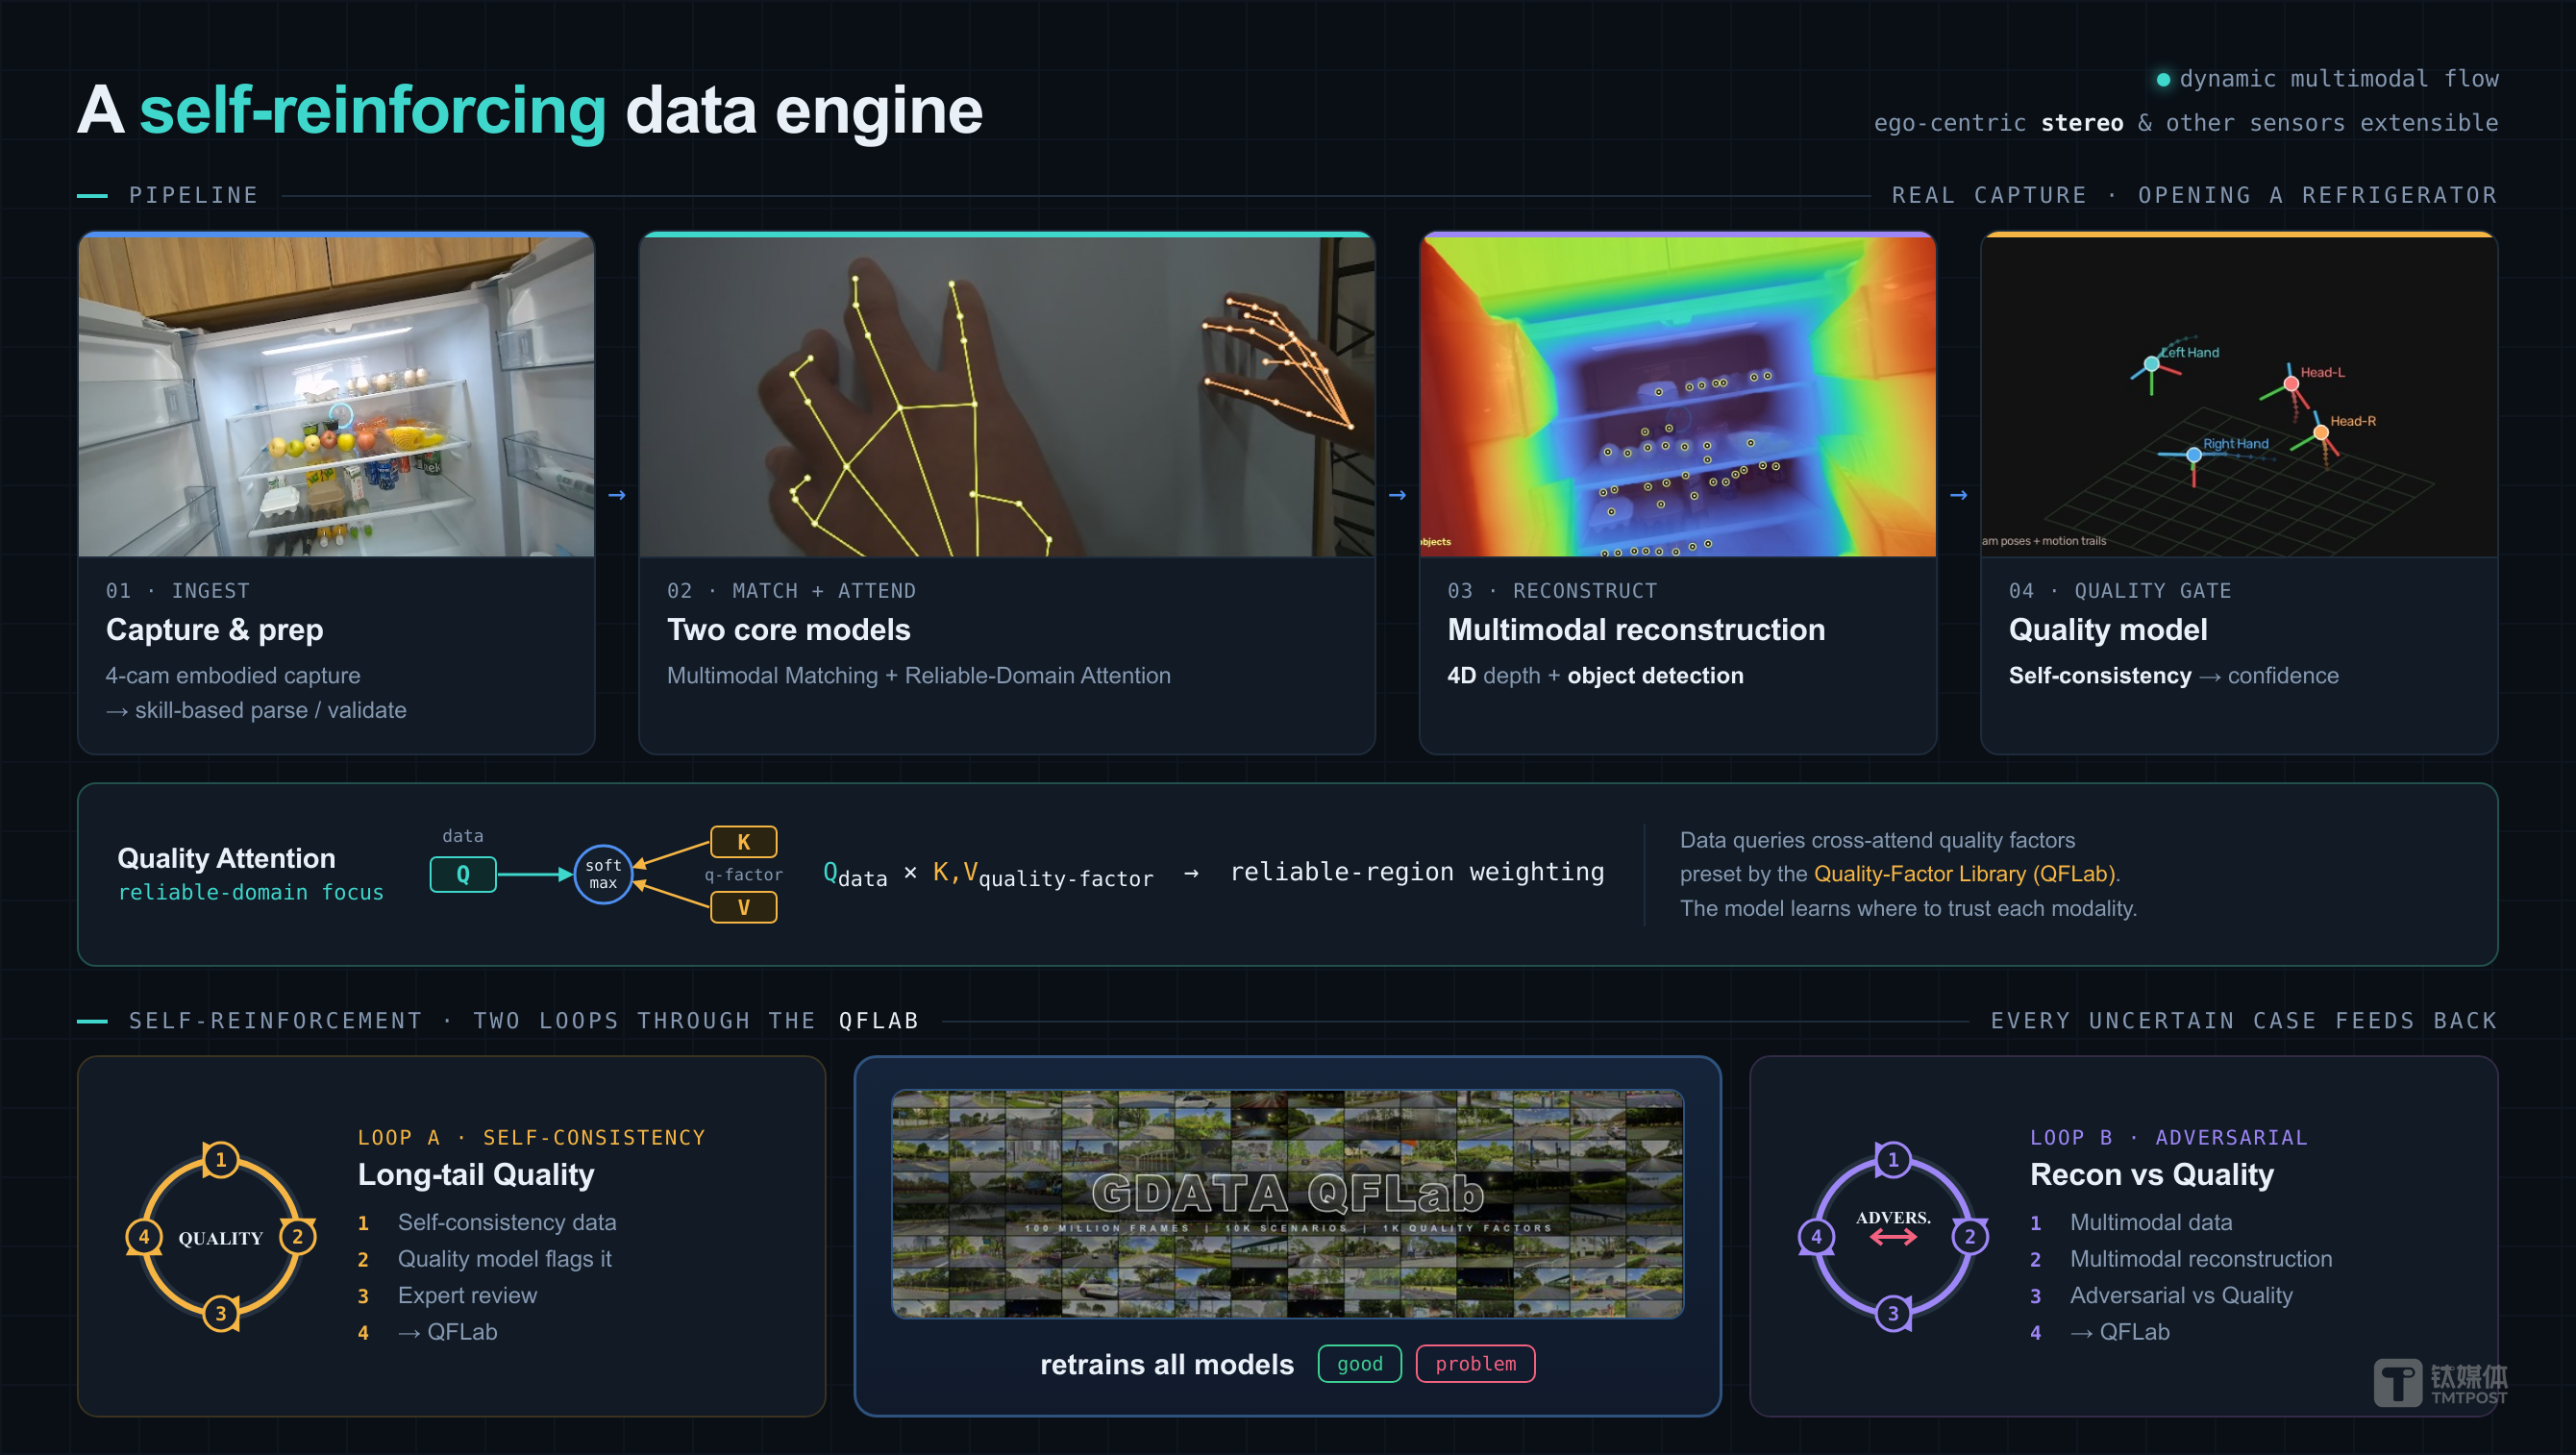Screen dimensions: 2576x1455
Task: Click the Q data query box
Action: [x=463, y=875]
